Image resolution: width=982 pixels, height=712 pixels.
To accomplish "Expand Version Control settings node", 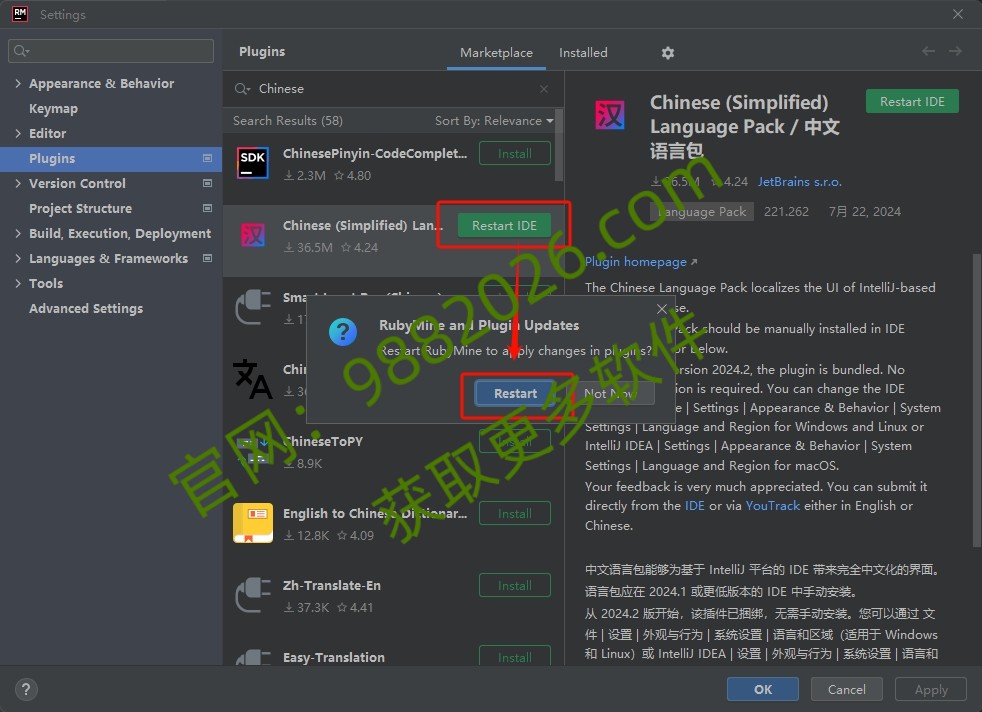I will [x=18, y=183].
